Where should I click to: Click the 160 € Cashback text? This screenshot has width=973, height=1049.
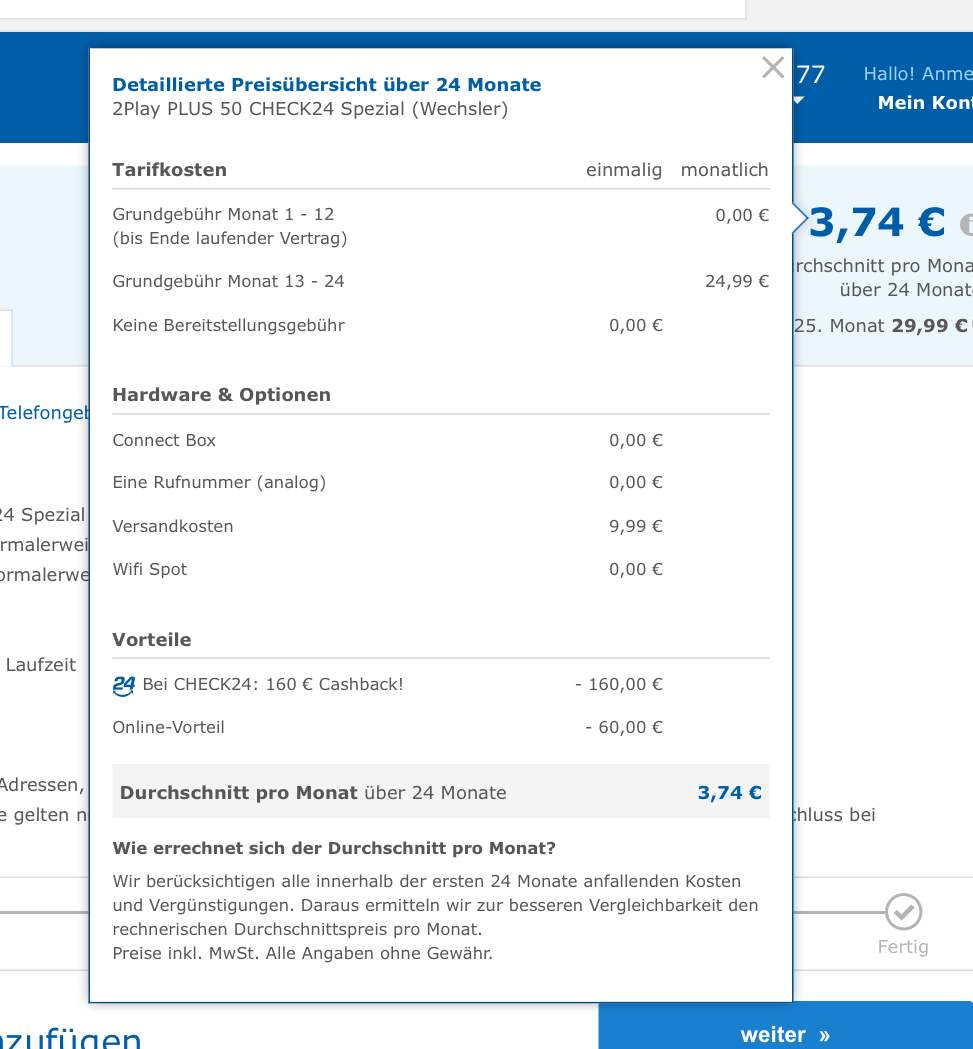tap(270, 685)
